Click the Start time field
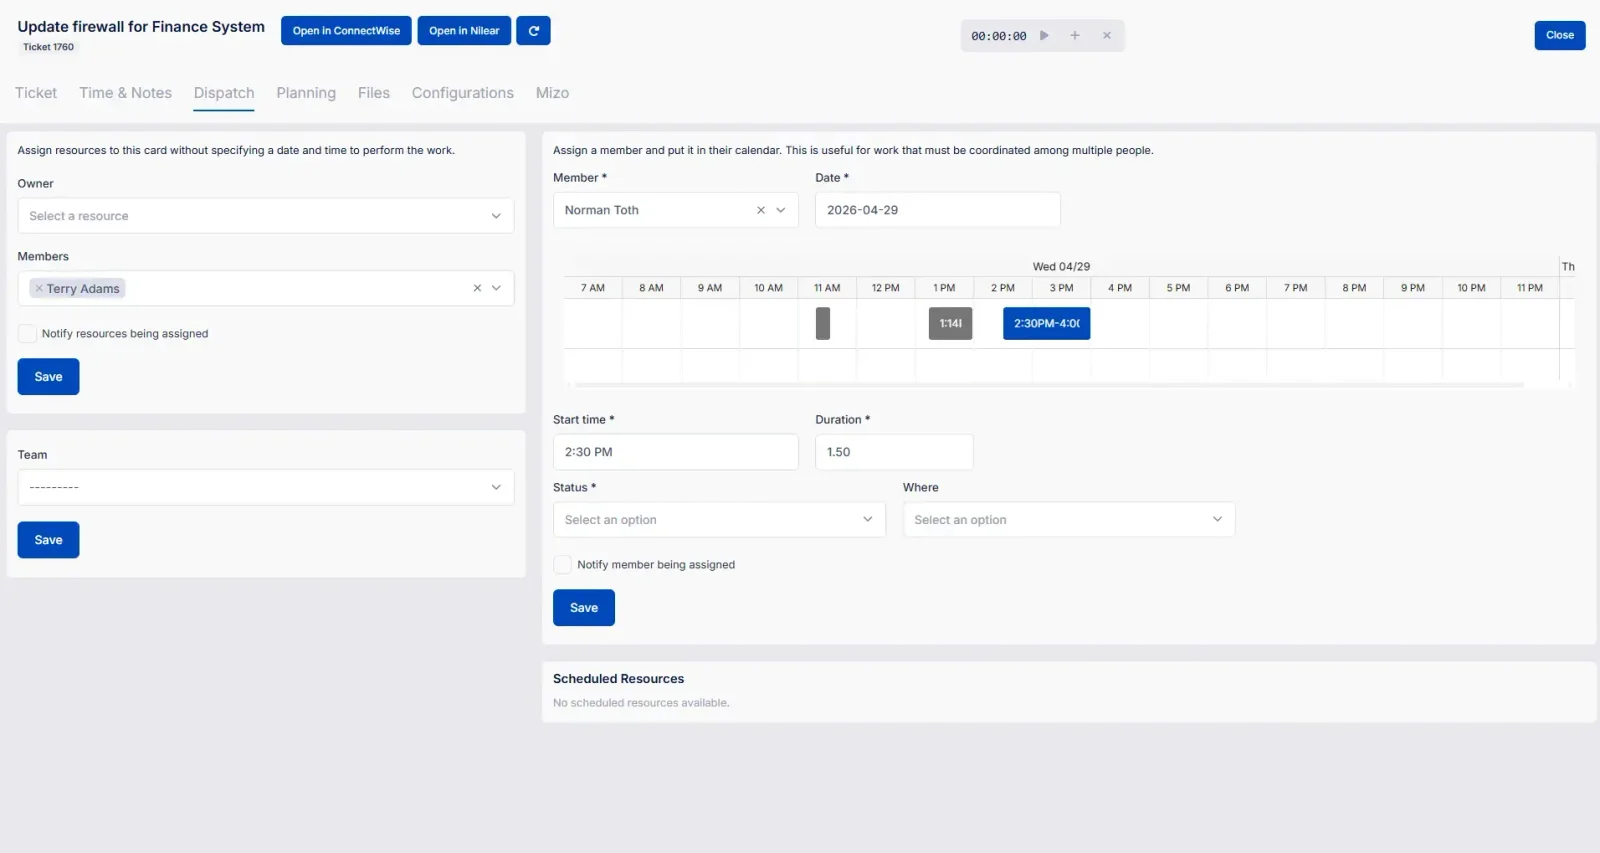Screen dimensions: 1600x853 pos(676,452)
